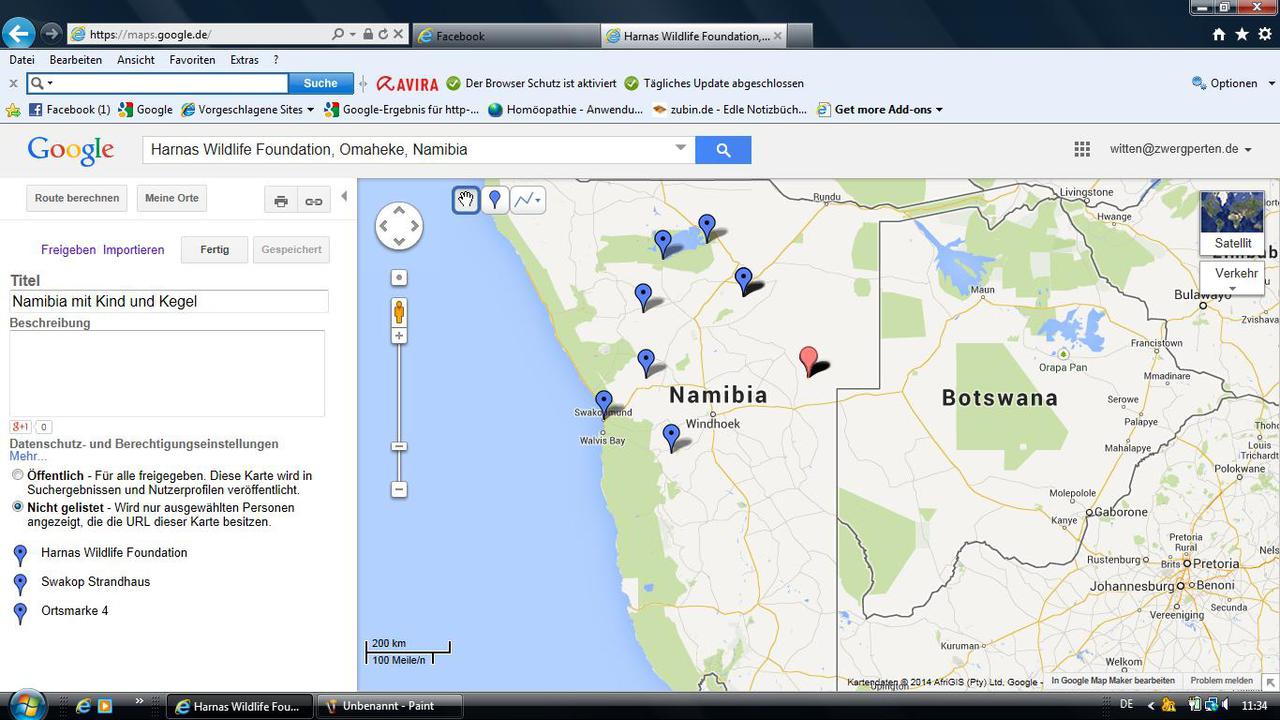Click the Importieren link
This screenshot has width=1280, height=720.
point(133,250)
